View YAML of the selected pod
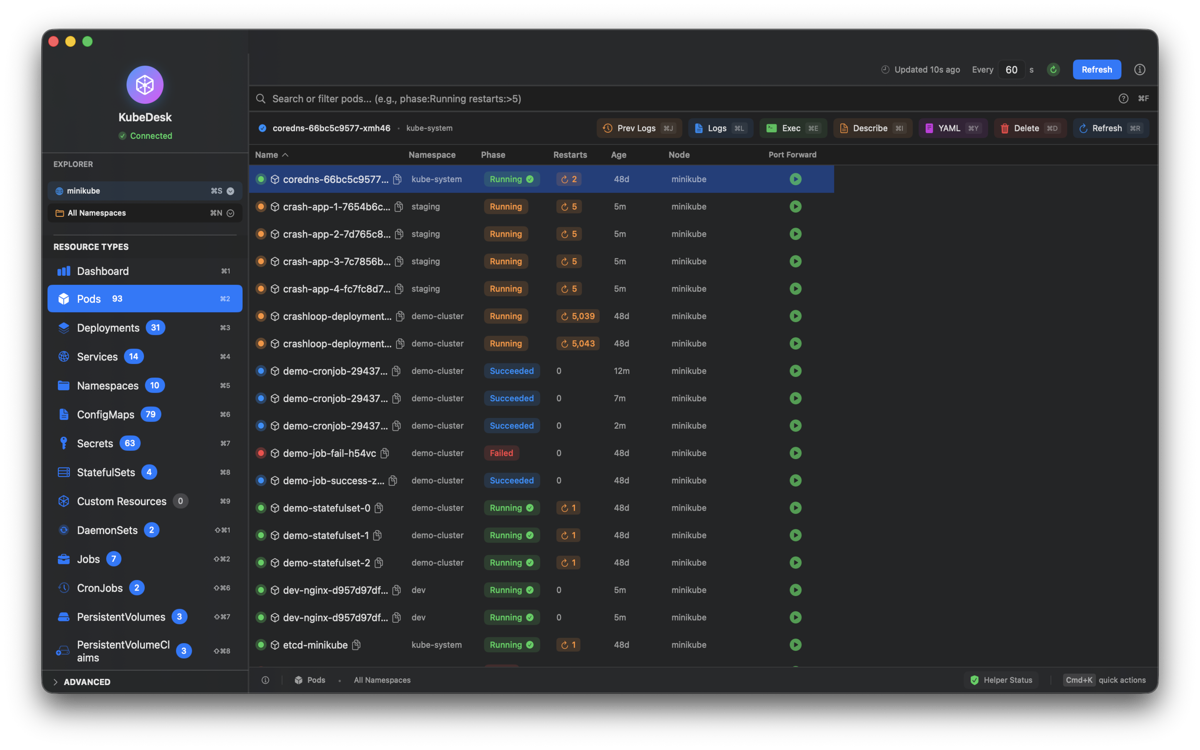 click(951, 128)
